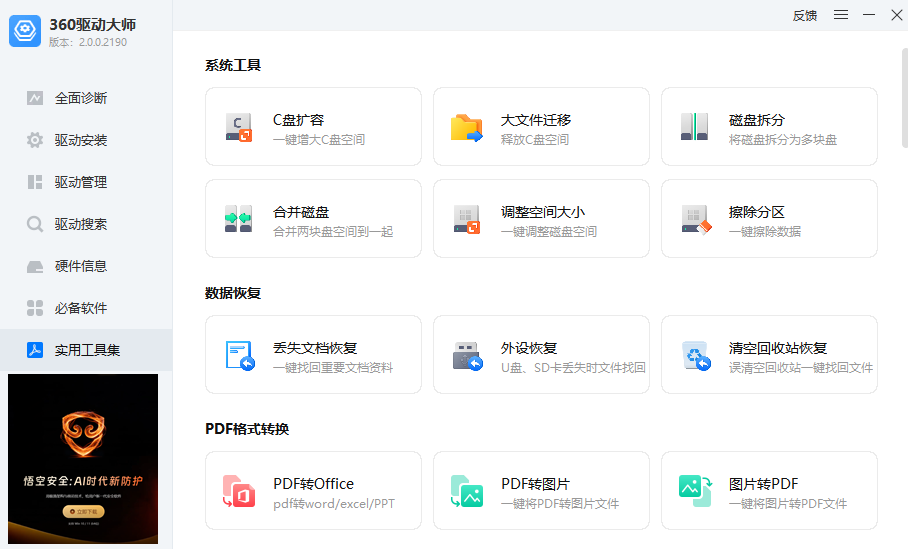Click the 悟空安全 advertisement banner
Screen dimensions: 908x549
83,459
